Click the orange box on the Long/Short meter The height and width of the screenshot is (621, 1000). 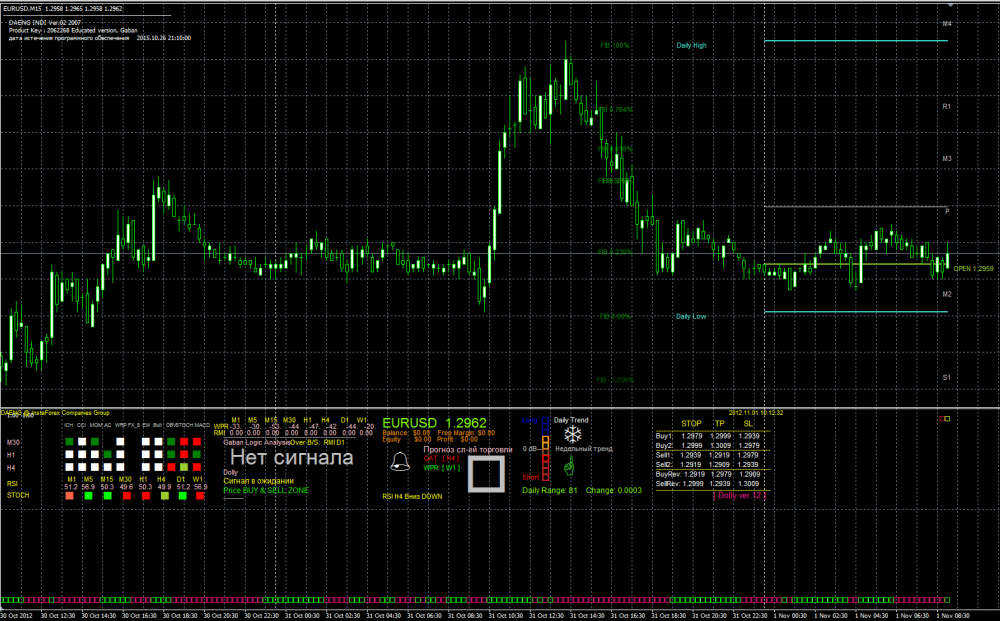545,440
